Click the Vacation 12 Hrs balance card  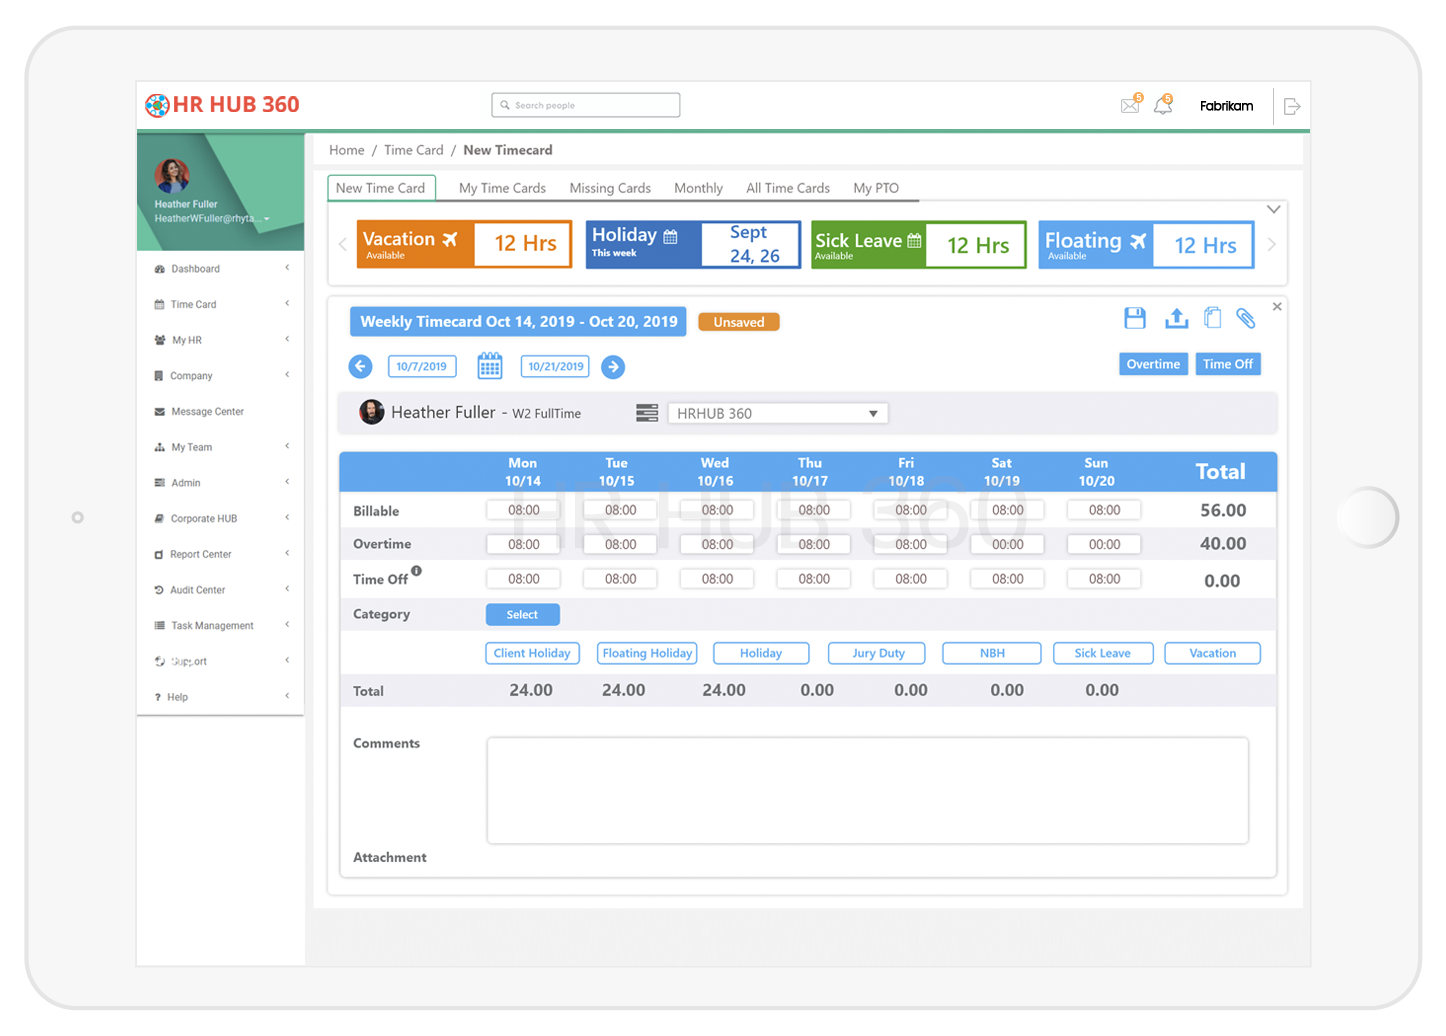pos(464,244)
